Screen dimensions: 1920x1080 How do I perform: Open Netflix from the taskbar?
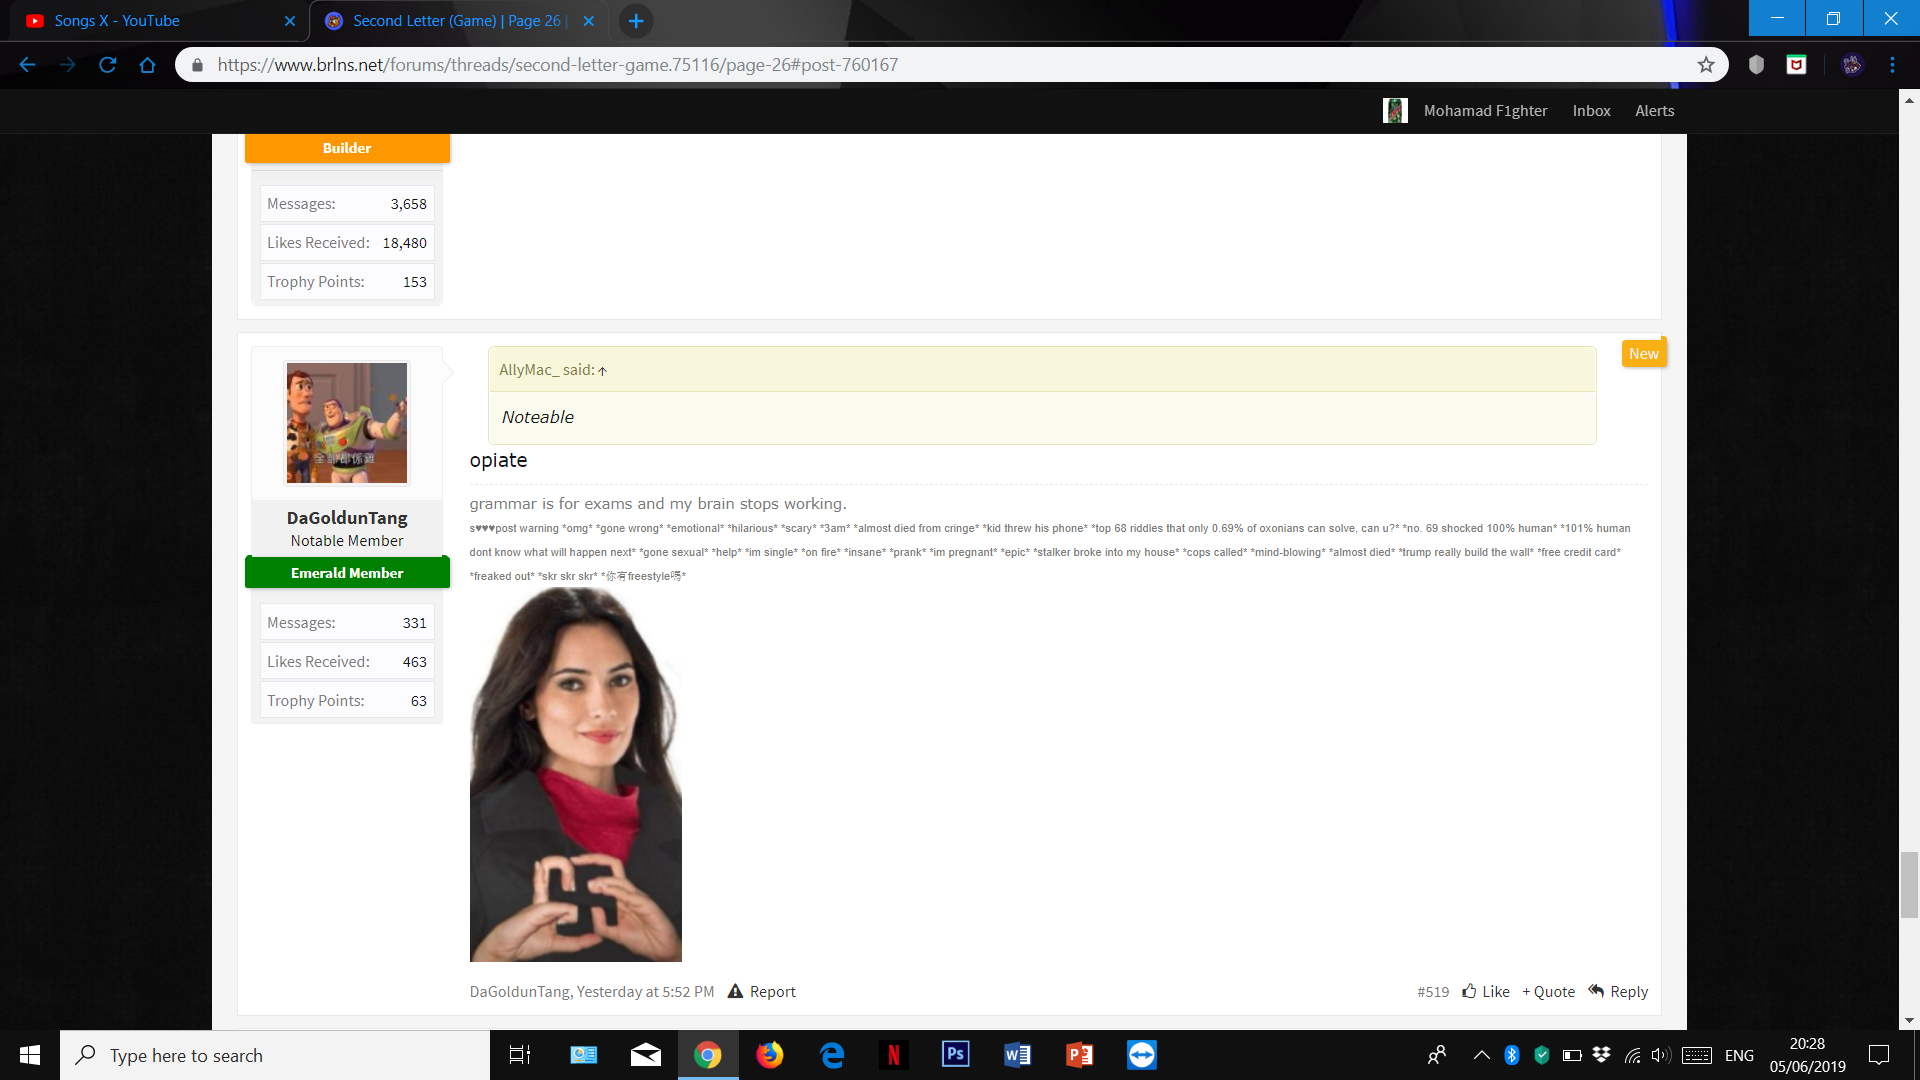coord(894,1055)
